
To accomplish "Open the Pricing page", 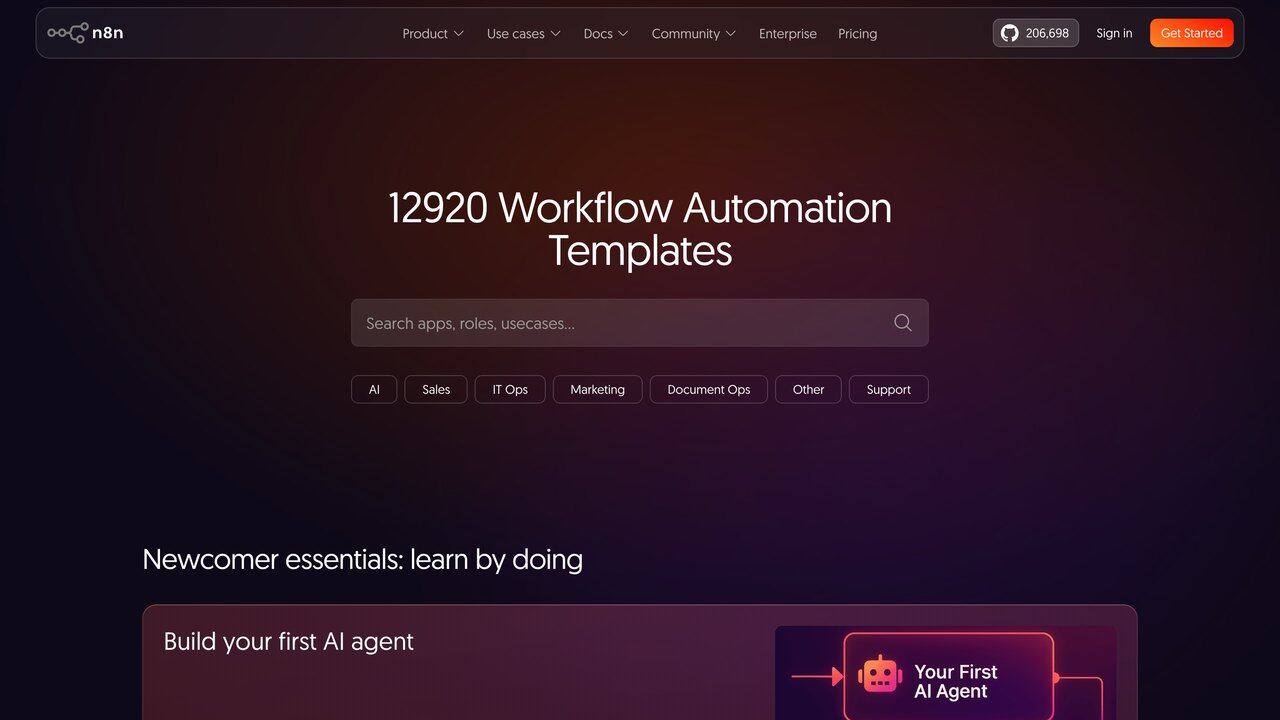I will pyautogui.click(x=857, y=33).
